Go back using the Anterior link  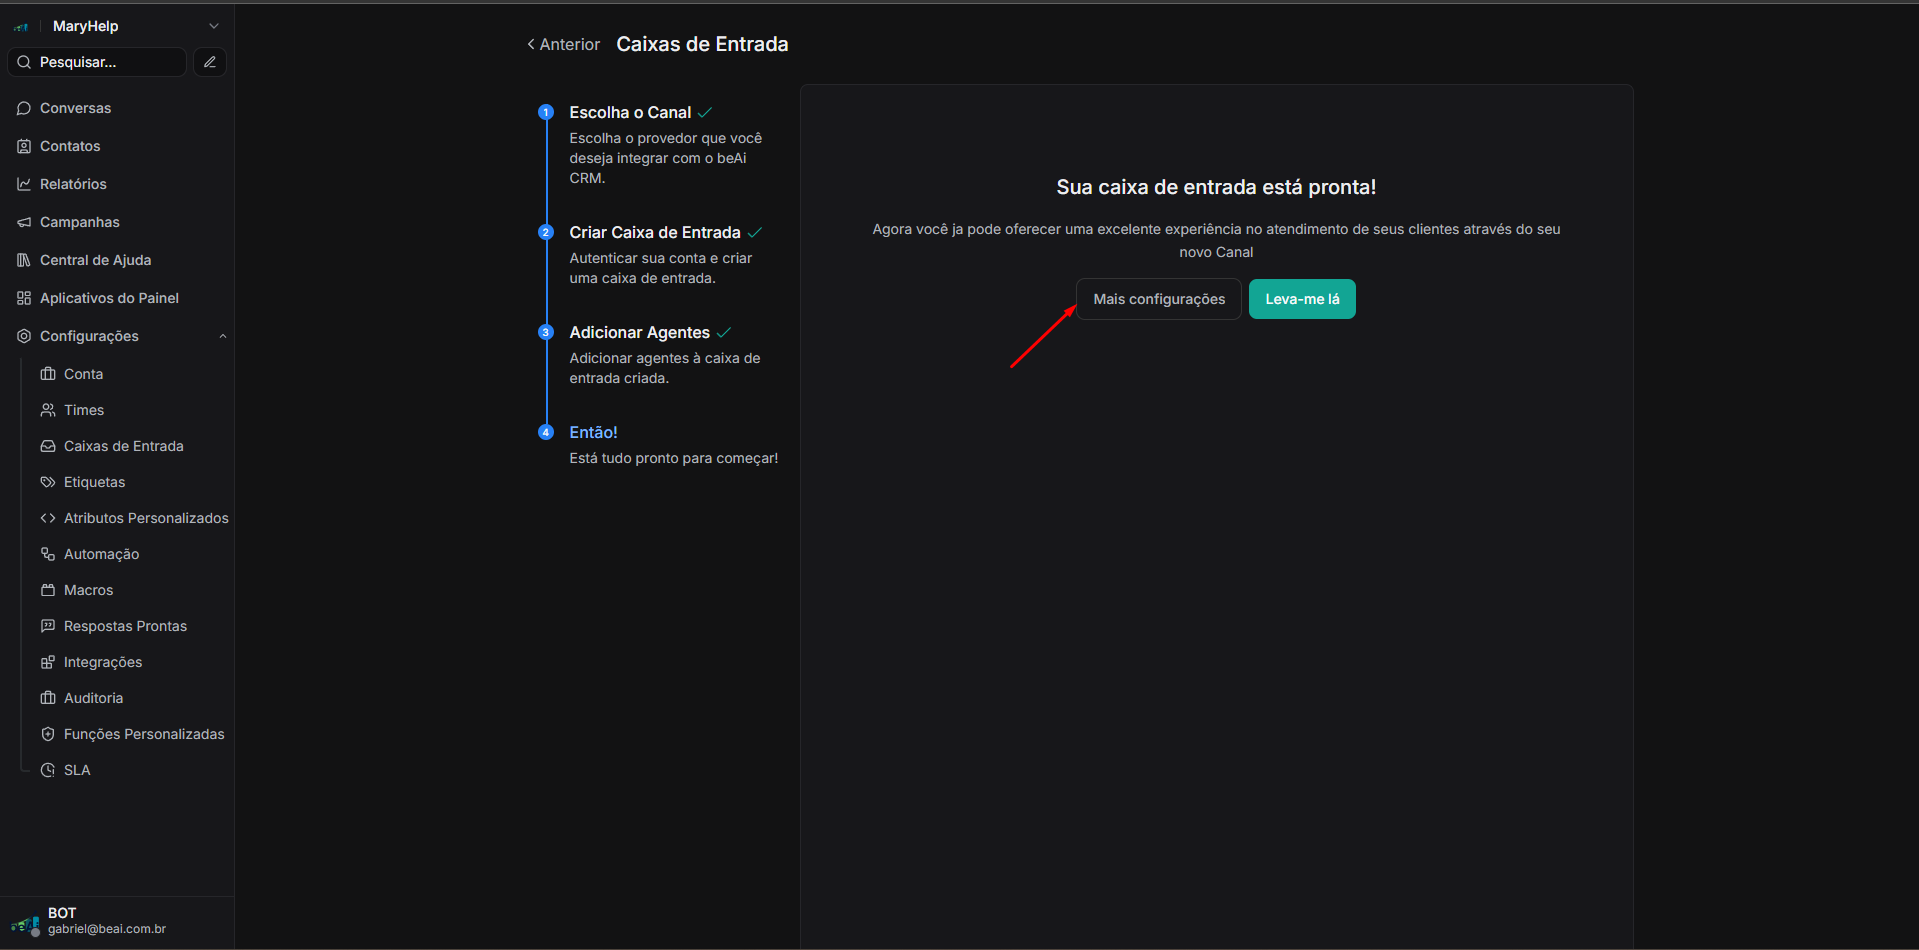pos(564,45)
